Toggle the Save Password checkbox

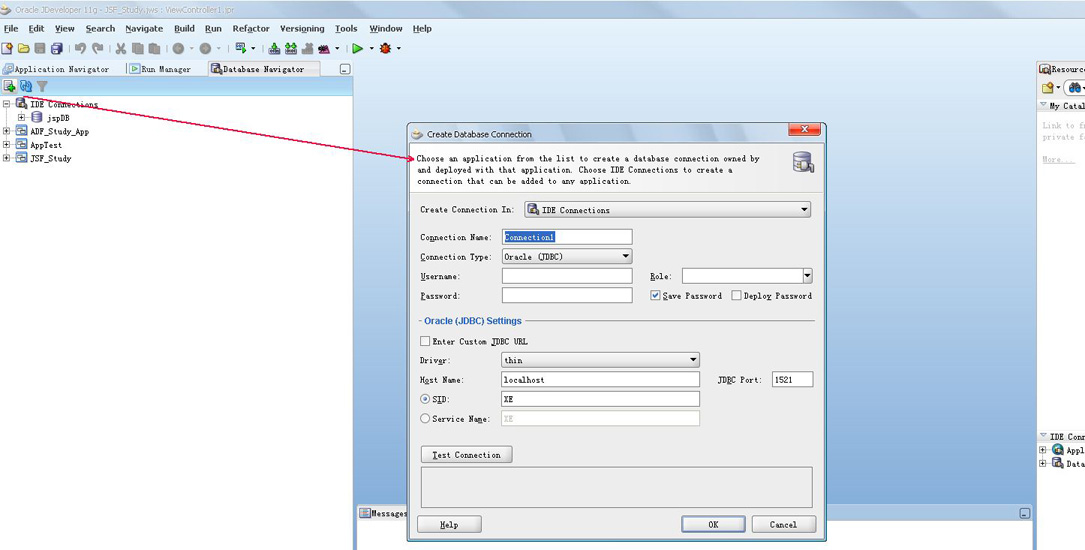coord(655,295)
